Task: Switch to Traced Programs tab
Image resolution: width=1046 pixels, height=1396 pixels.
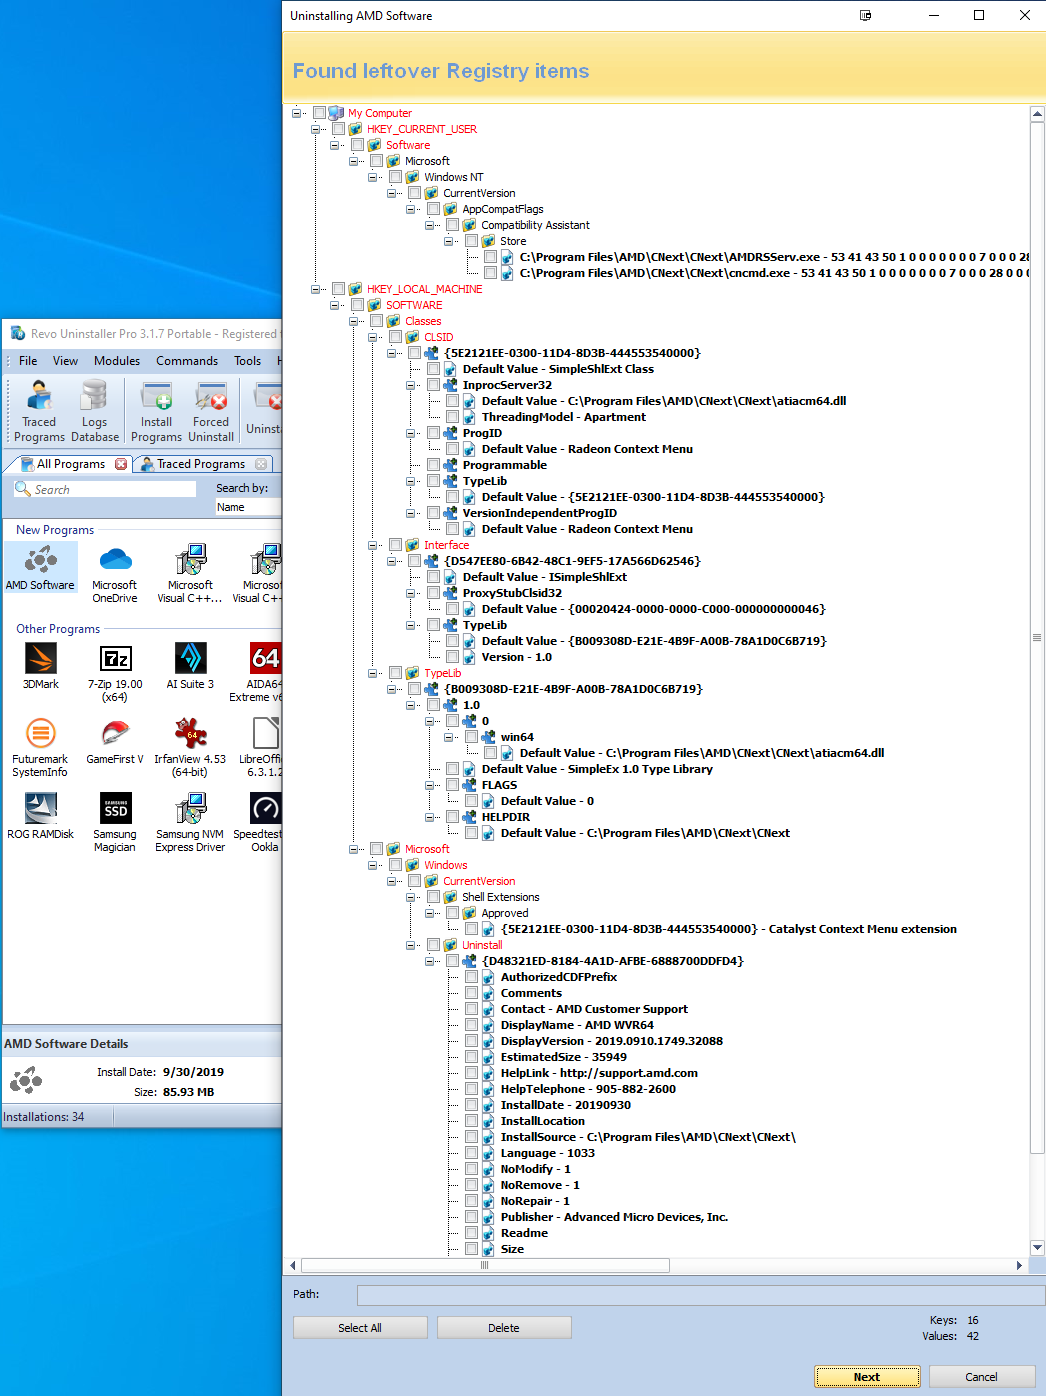Action: [200, 464]
